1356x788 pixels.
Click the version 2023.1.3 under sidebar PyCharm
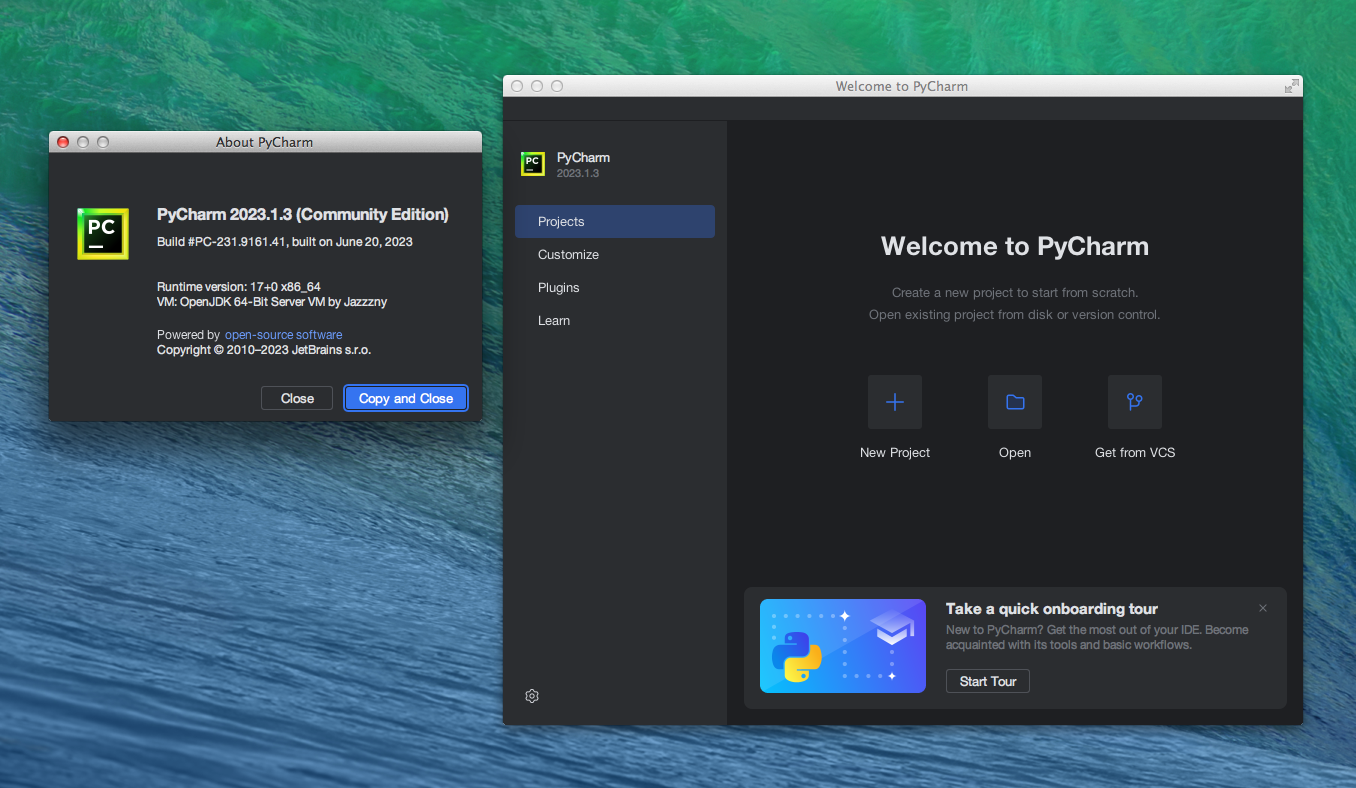click(x=578, y=174)
